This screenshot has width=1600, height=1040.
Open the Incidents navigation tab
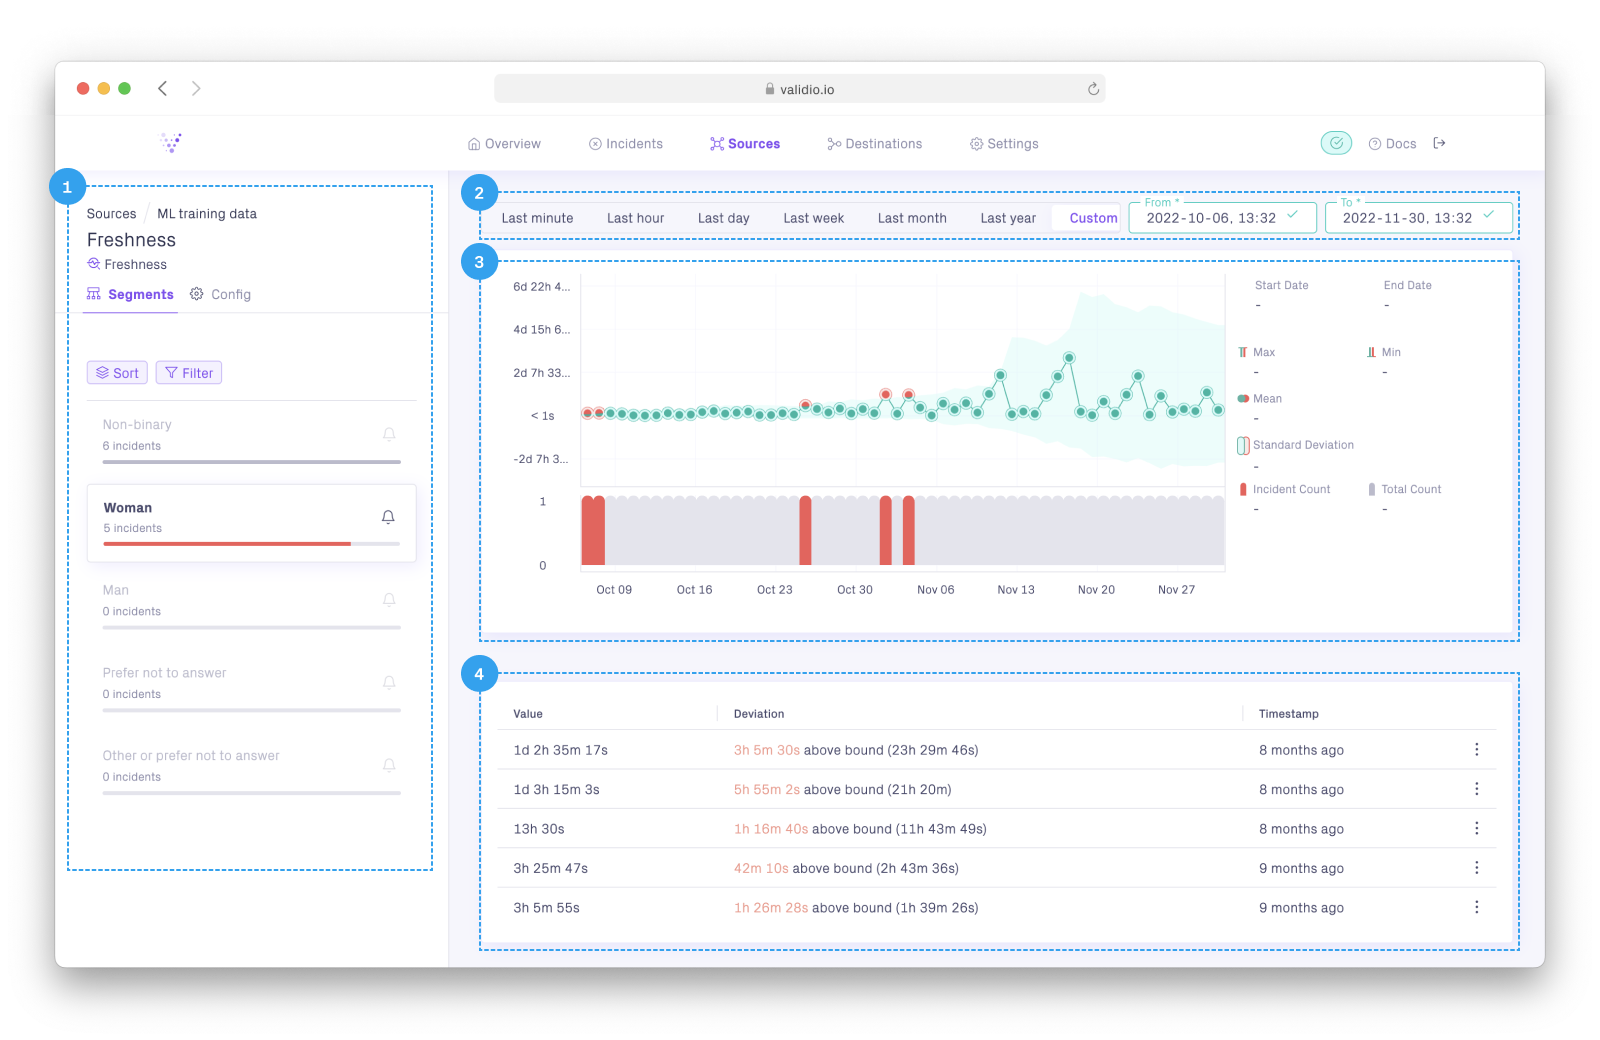tap(626, 144)
